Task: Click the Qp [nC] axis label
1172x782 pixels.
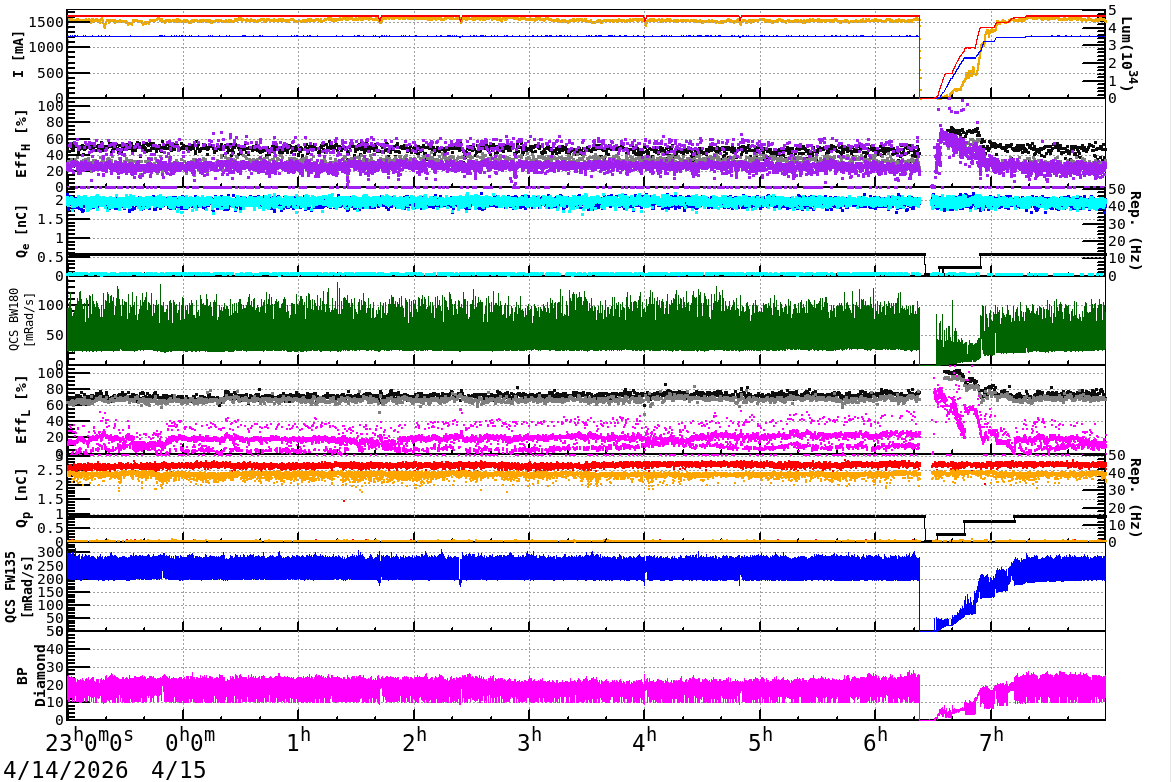Action: (x=21, y=498)
